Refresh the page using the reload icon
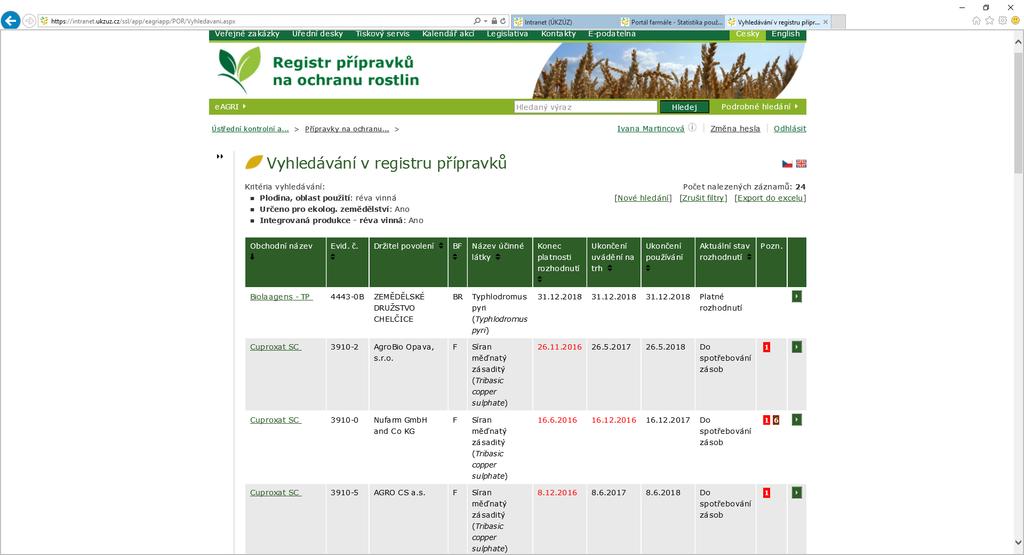The width and height of the screenshot is (1024, 555). point(503,21)
